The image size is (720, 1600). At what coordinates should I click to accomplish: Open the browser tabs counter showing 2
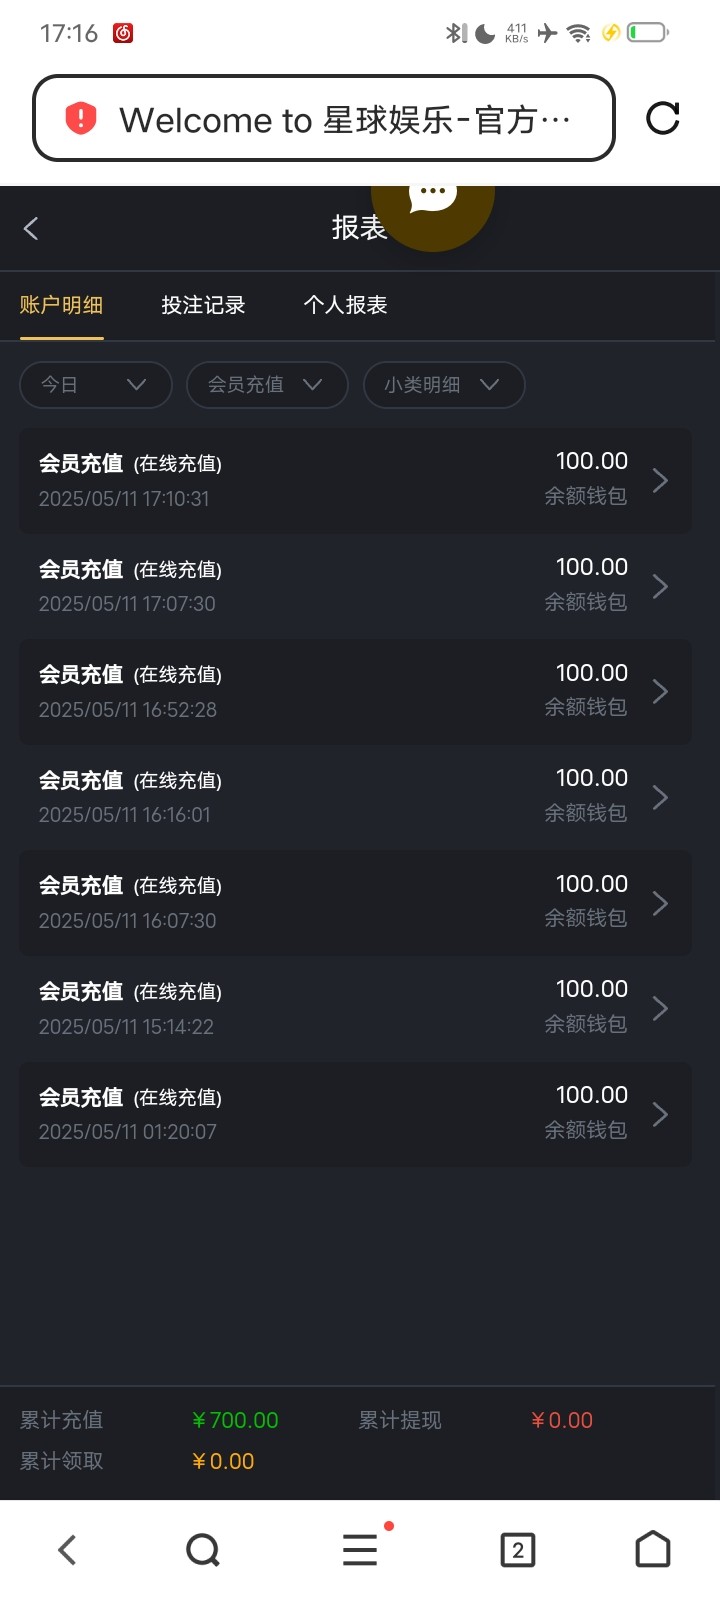tap(517, 1550)
